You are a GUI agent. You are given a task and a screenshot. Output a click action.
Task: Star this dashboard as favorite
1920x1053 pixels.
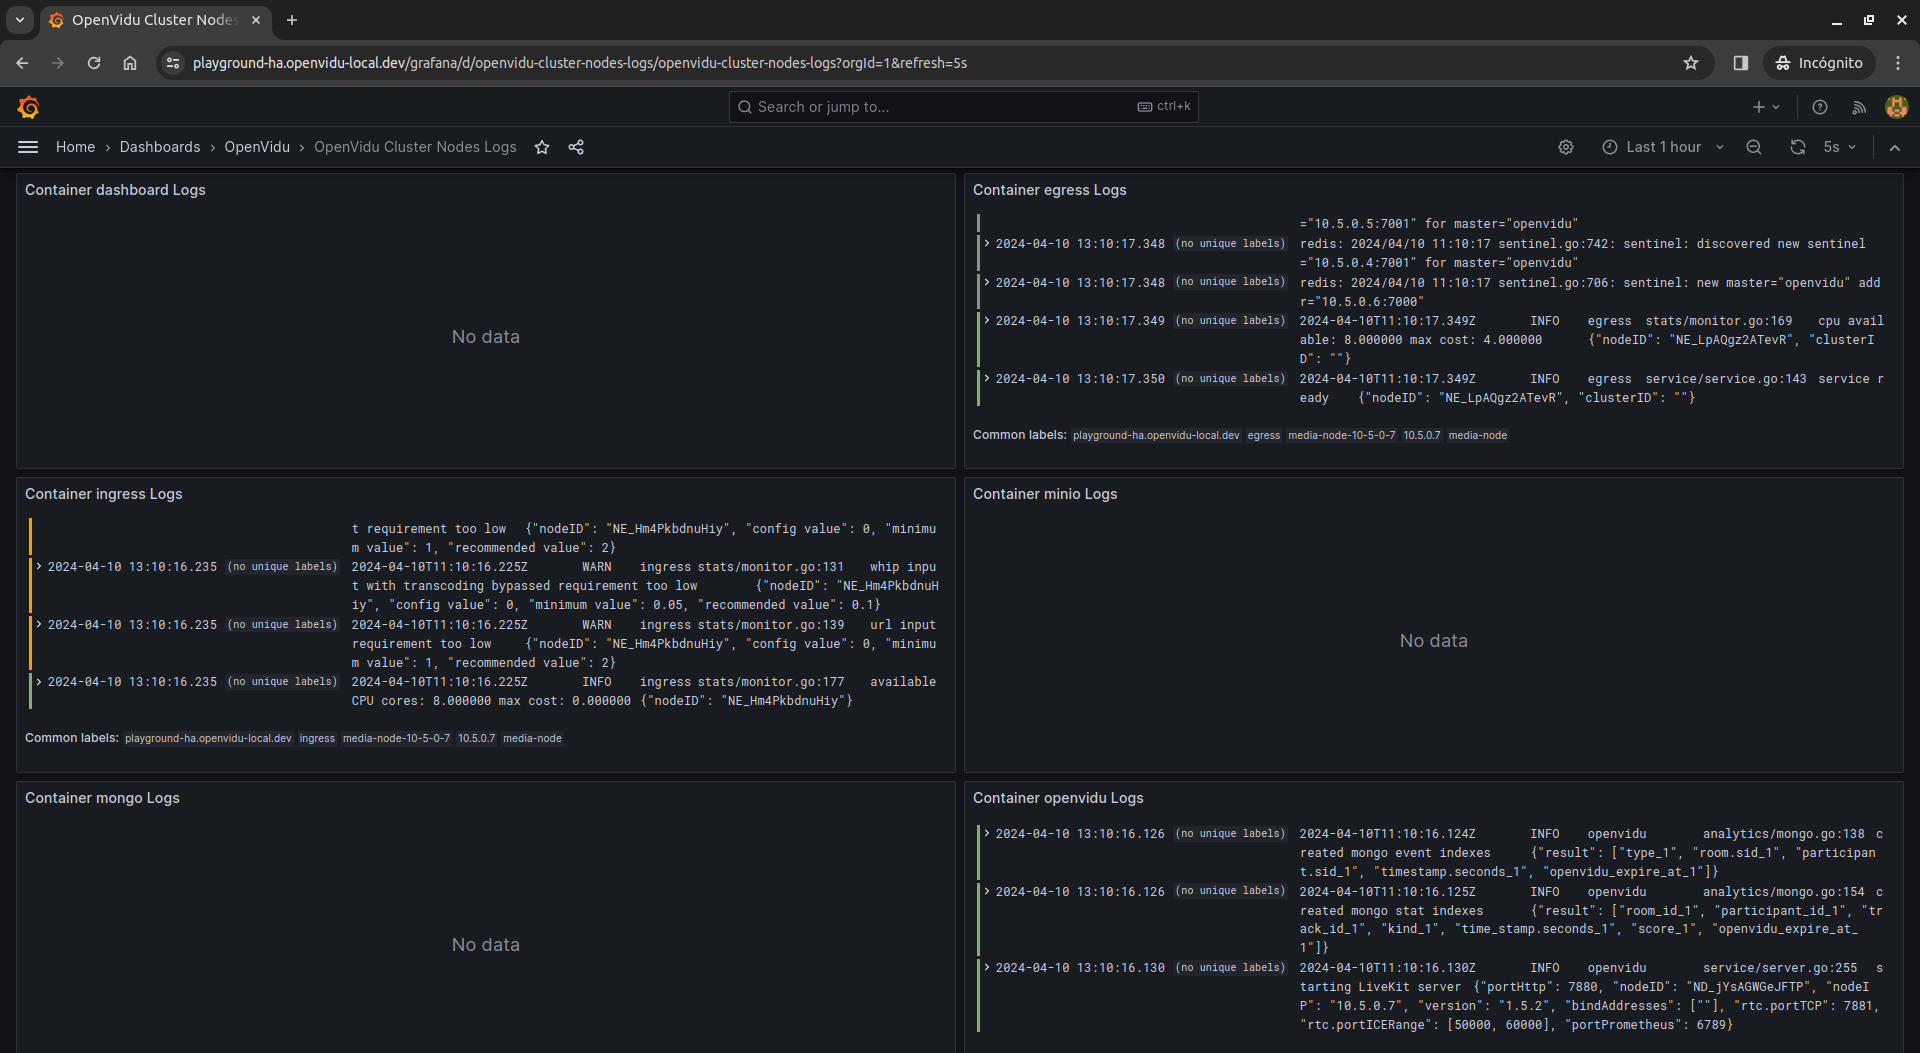click(x=542, y=147)
